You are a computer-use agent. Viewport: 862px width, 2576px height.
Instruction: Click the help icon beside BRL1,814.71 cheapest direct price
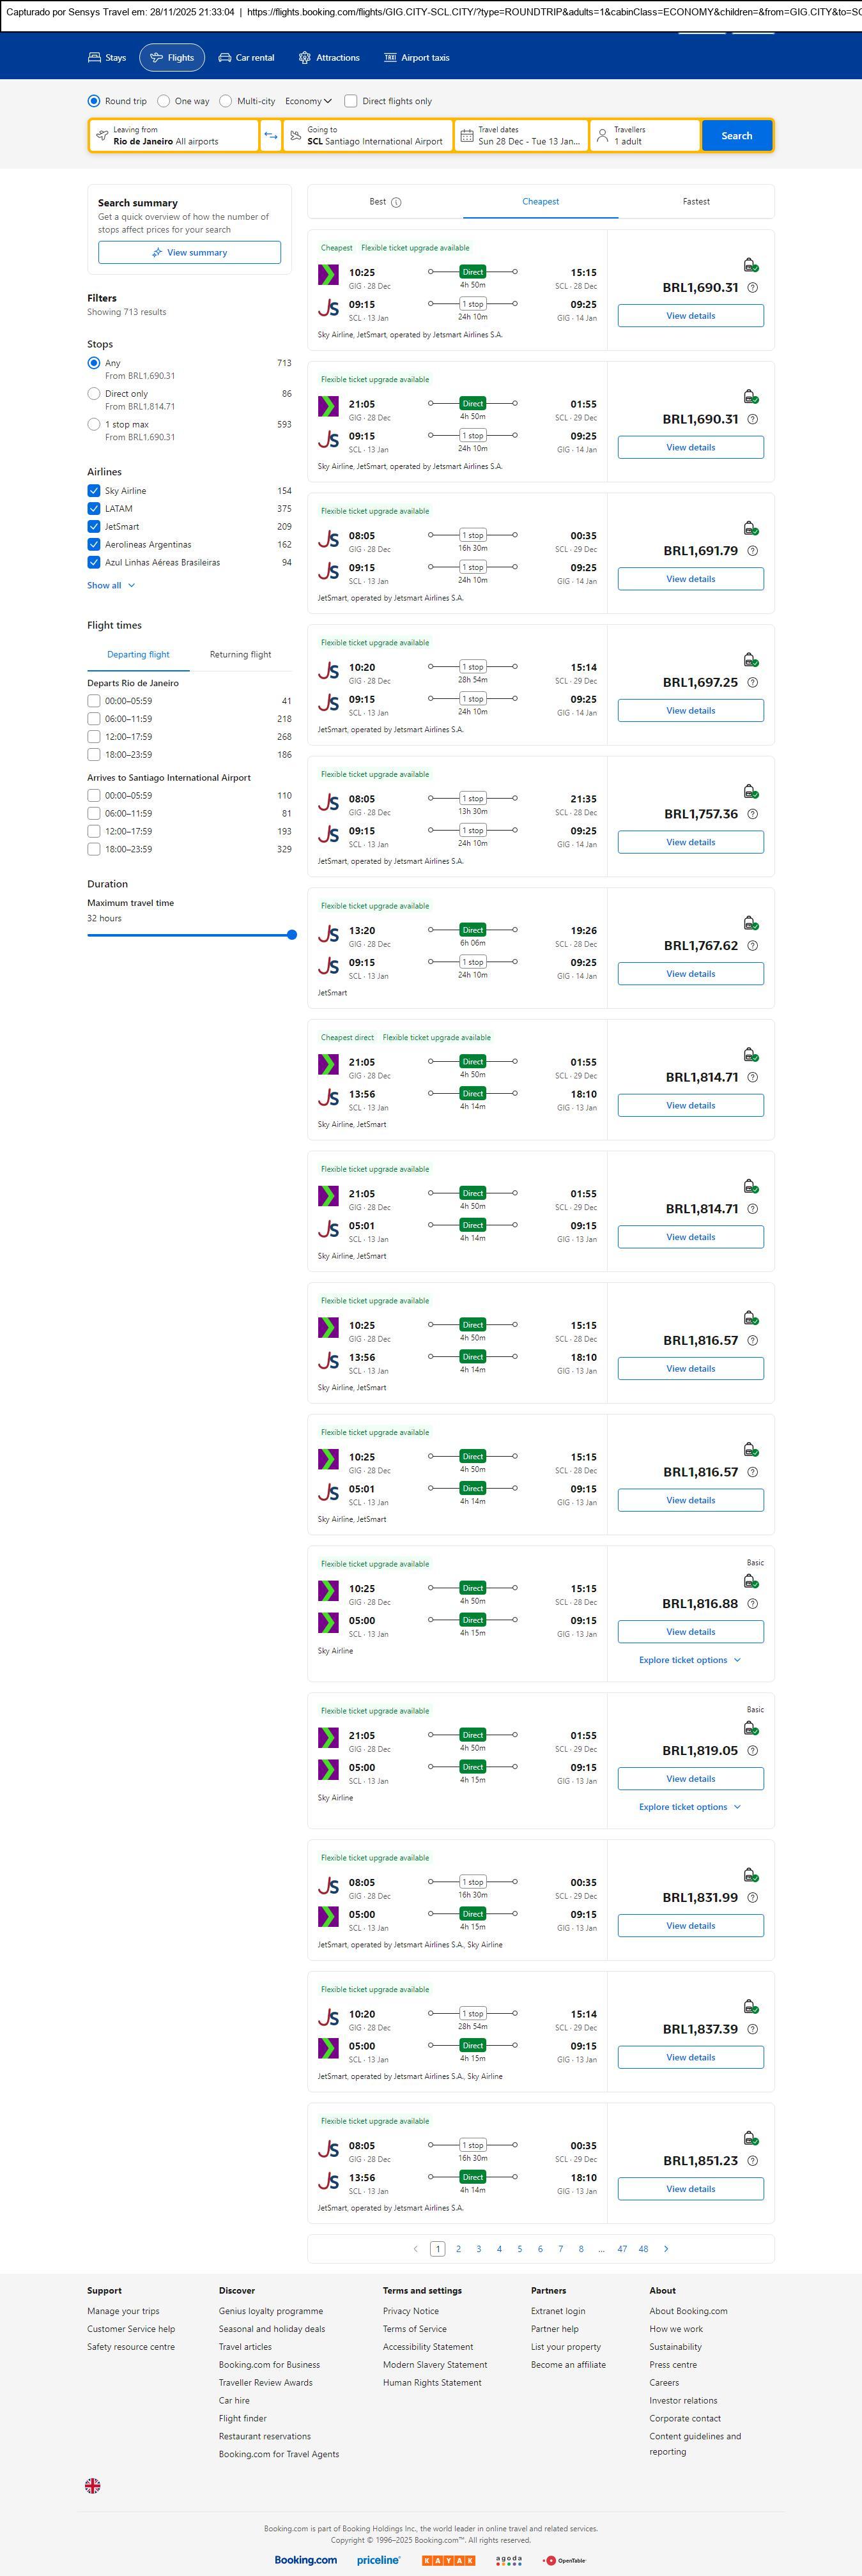(753, 1078)
